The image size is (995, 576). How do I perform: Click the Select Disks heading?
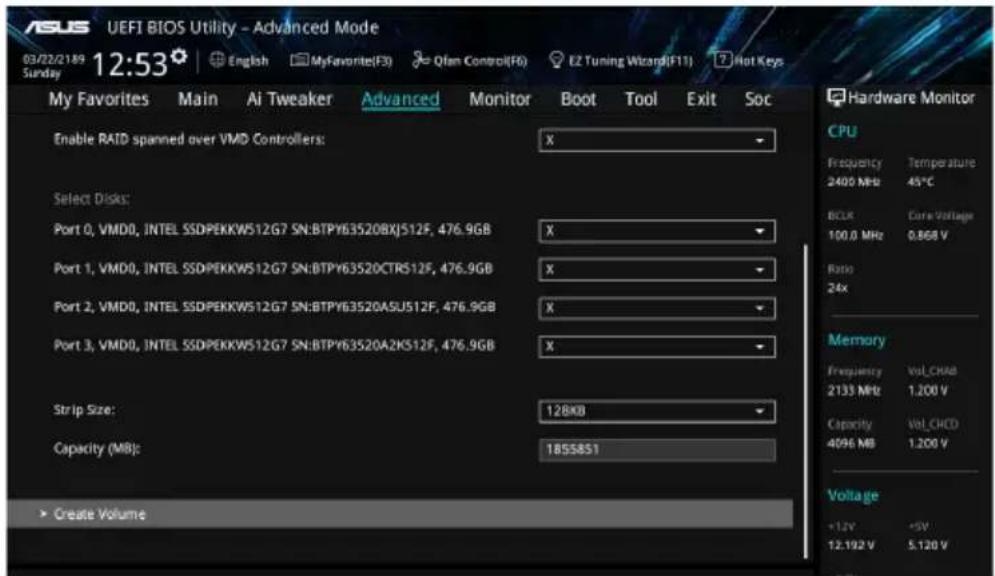(x=91, y=199)
